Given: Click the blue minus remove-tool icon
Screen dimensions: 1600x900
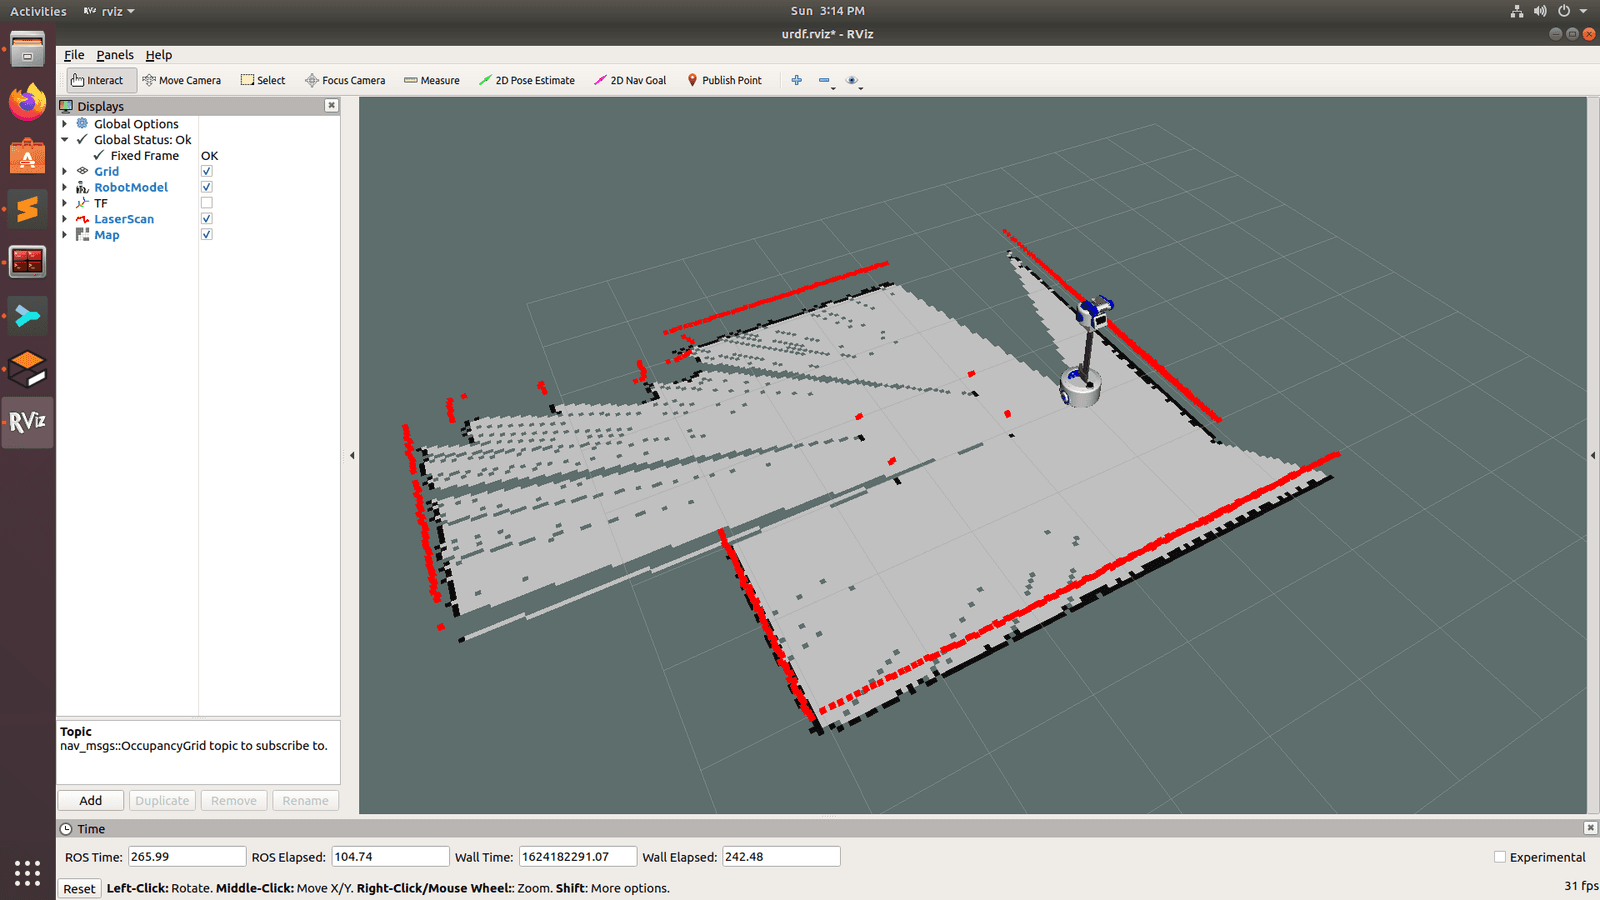Looking at the screenshot, I should [x=824, y=80].
